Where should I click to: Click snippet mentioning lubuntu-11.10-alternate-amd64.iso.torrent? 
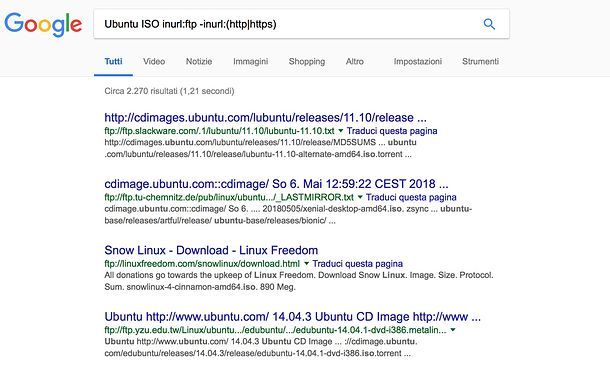pyautogui.click(x=260, y=148)
